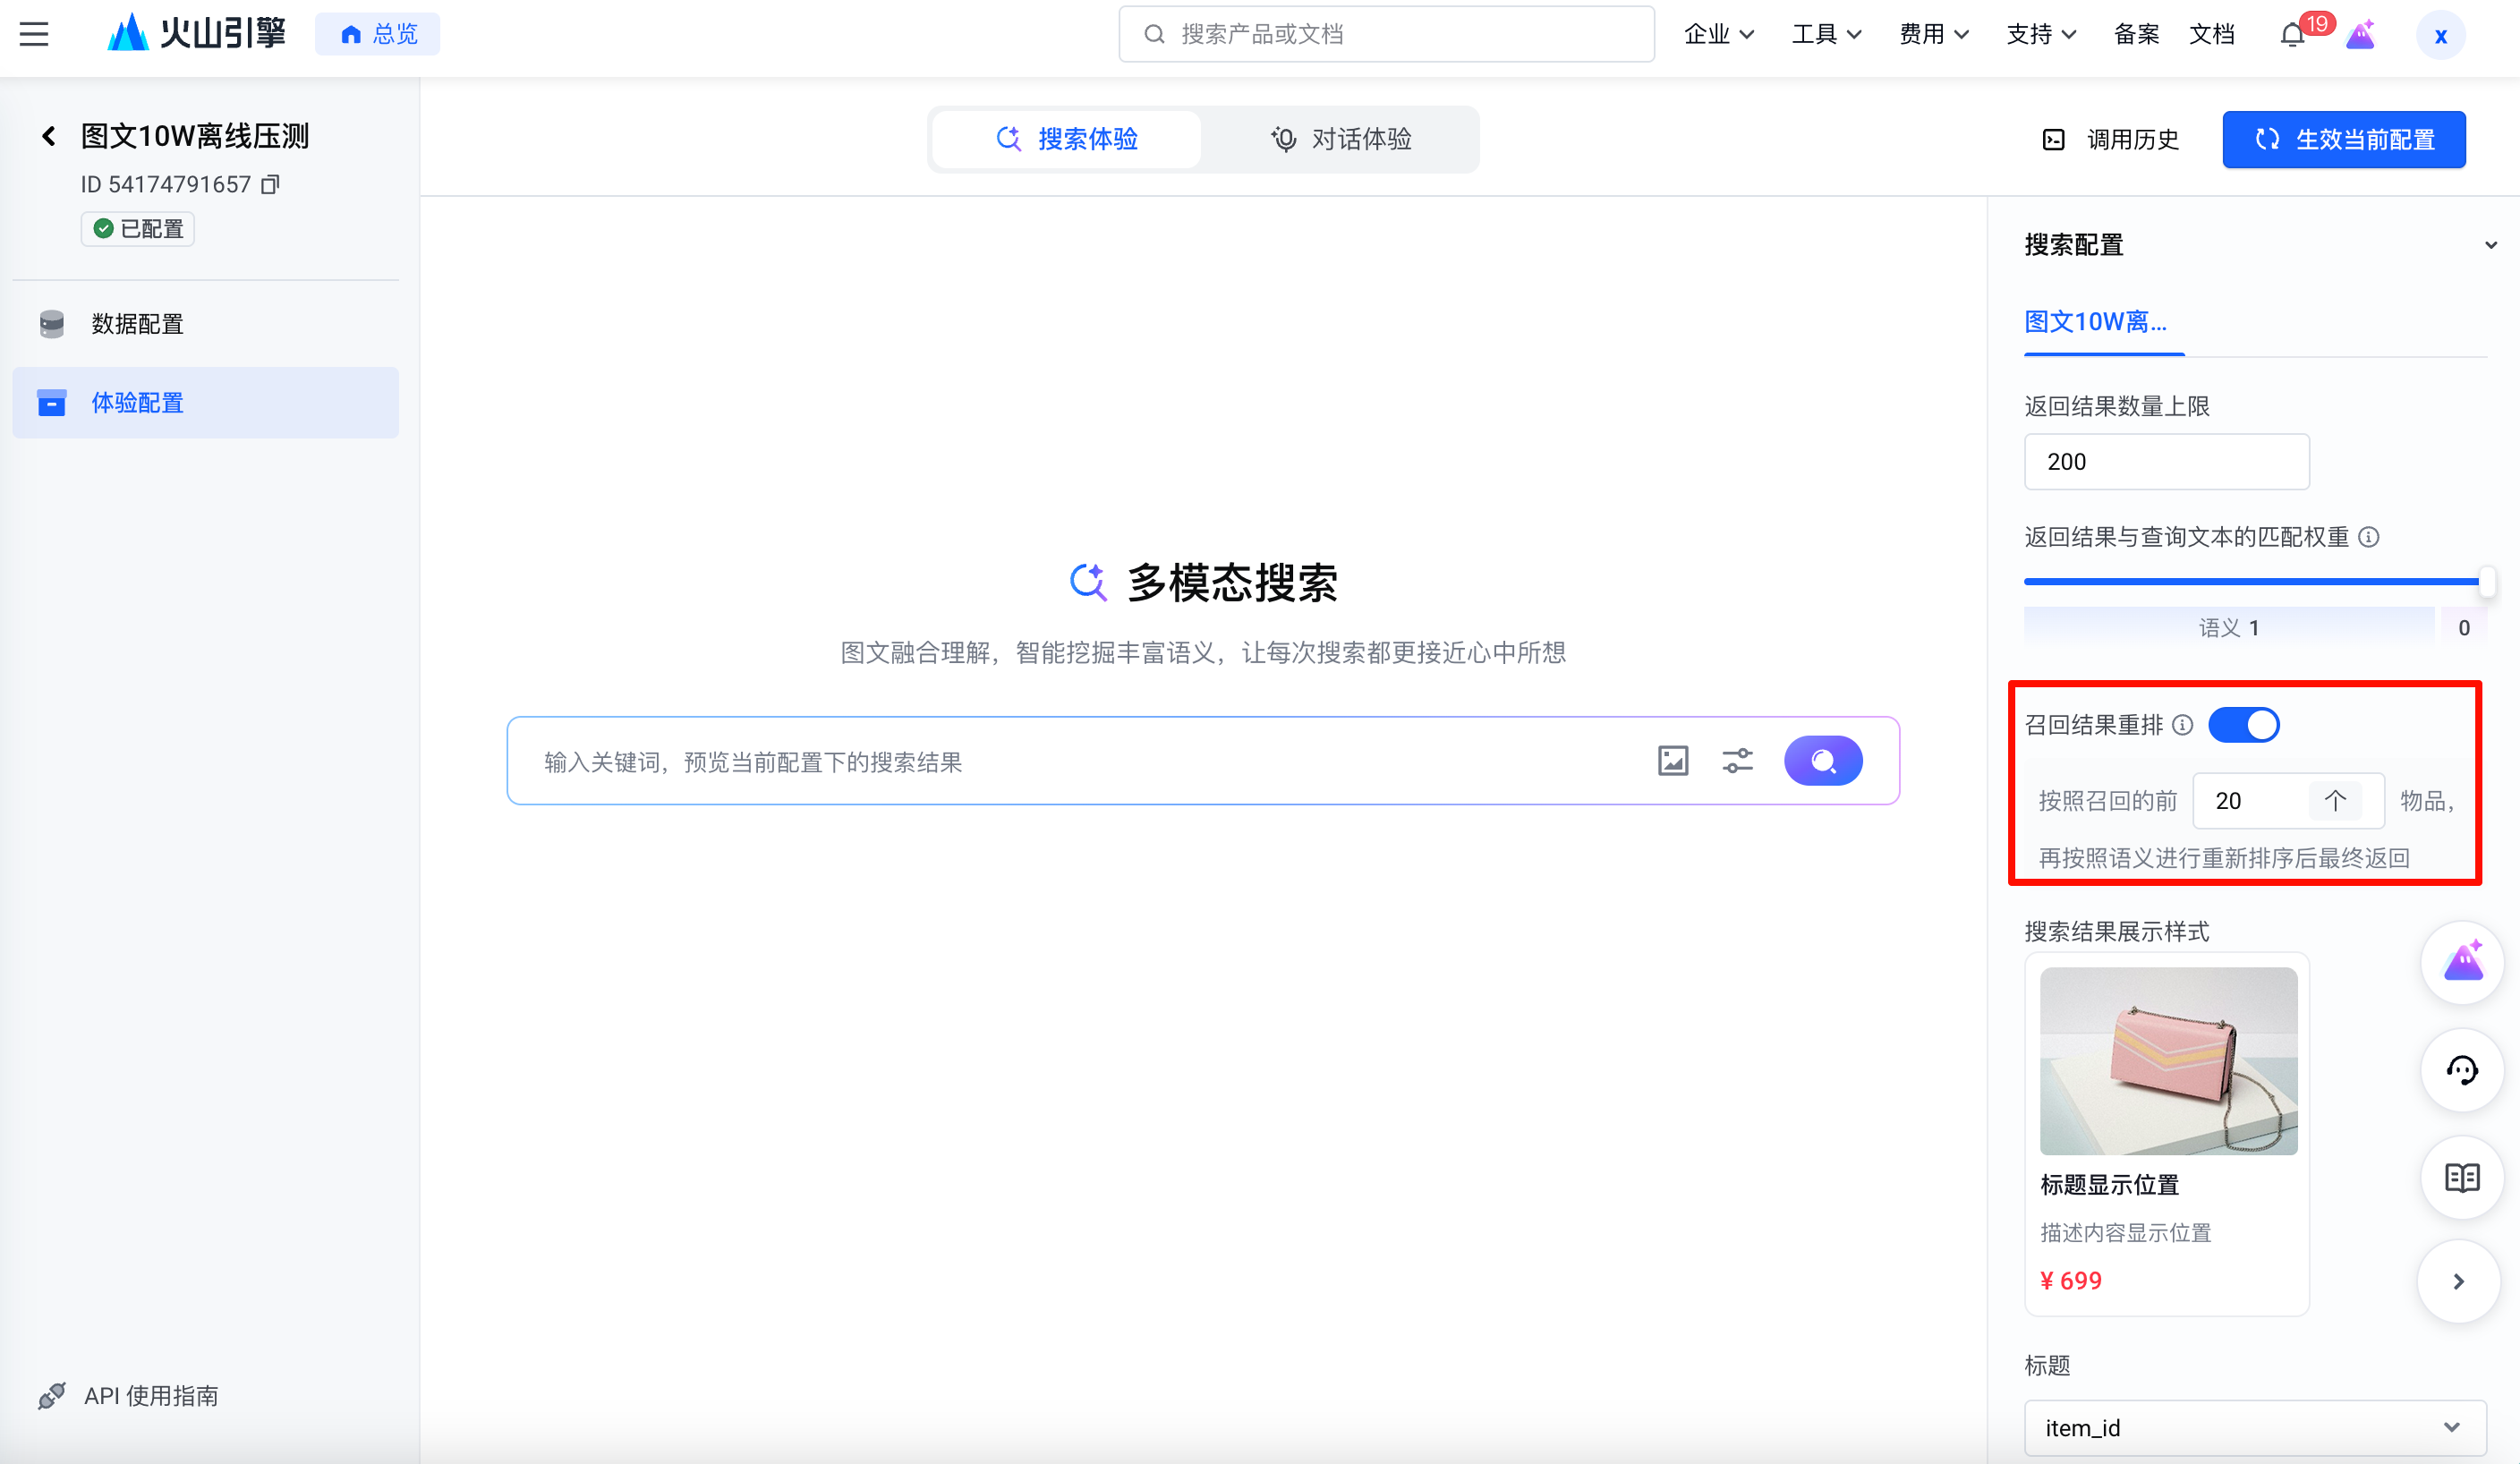Collapse the 搜索配置 panel chevron

[x=2490, y=245]
